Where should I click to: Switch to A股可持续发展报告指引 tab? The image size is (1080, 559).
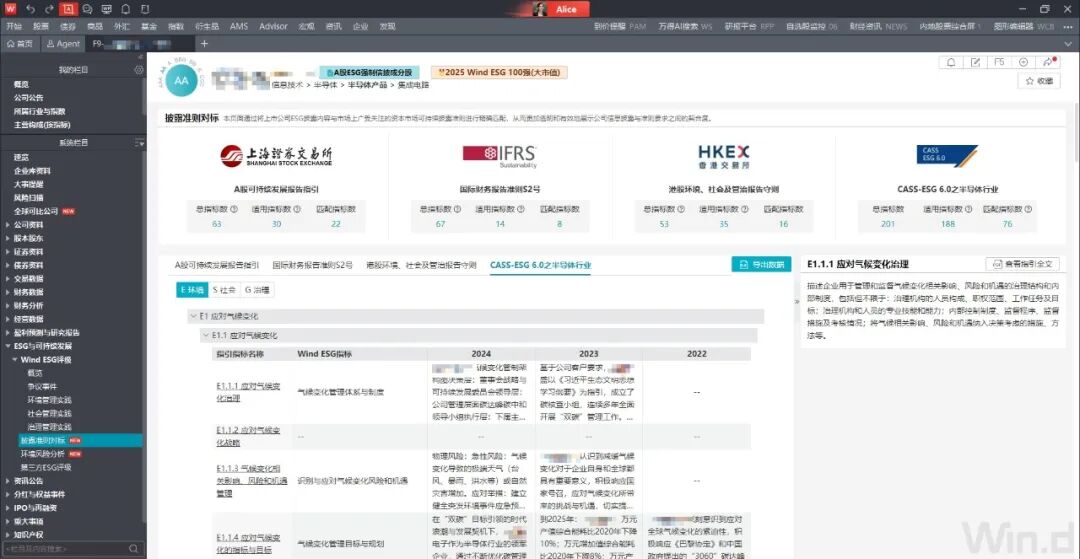[x=217, y=264]
